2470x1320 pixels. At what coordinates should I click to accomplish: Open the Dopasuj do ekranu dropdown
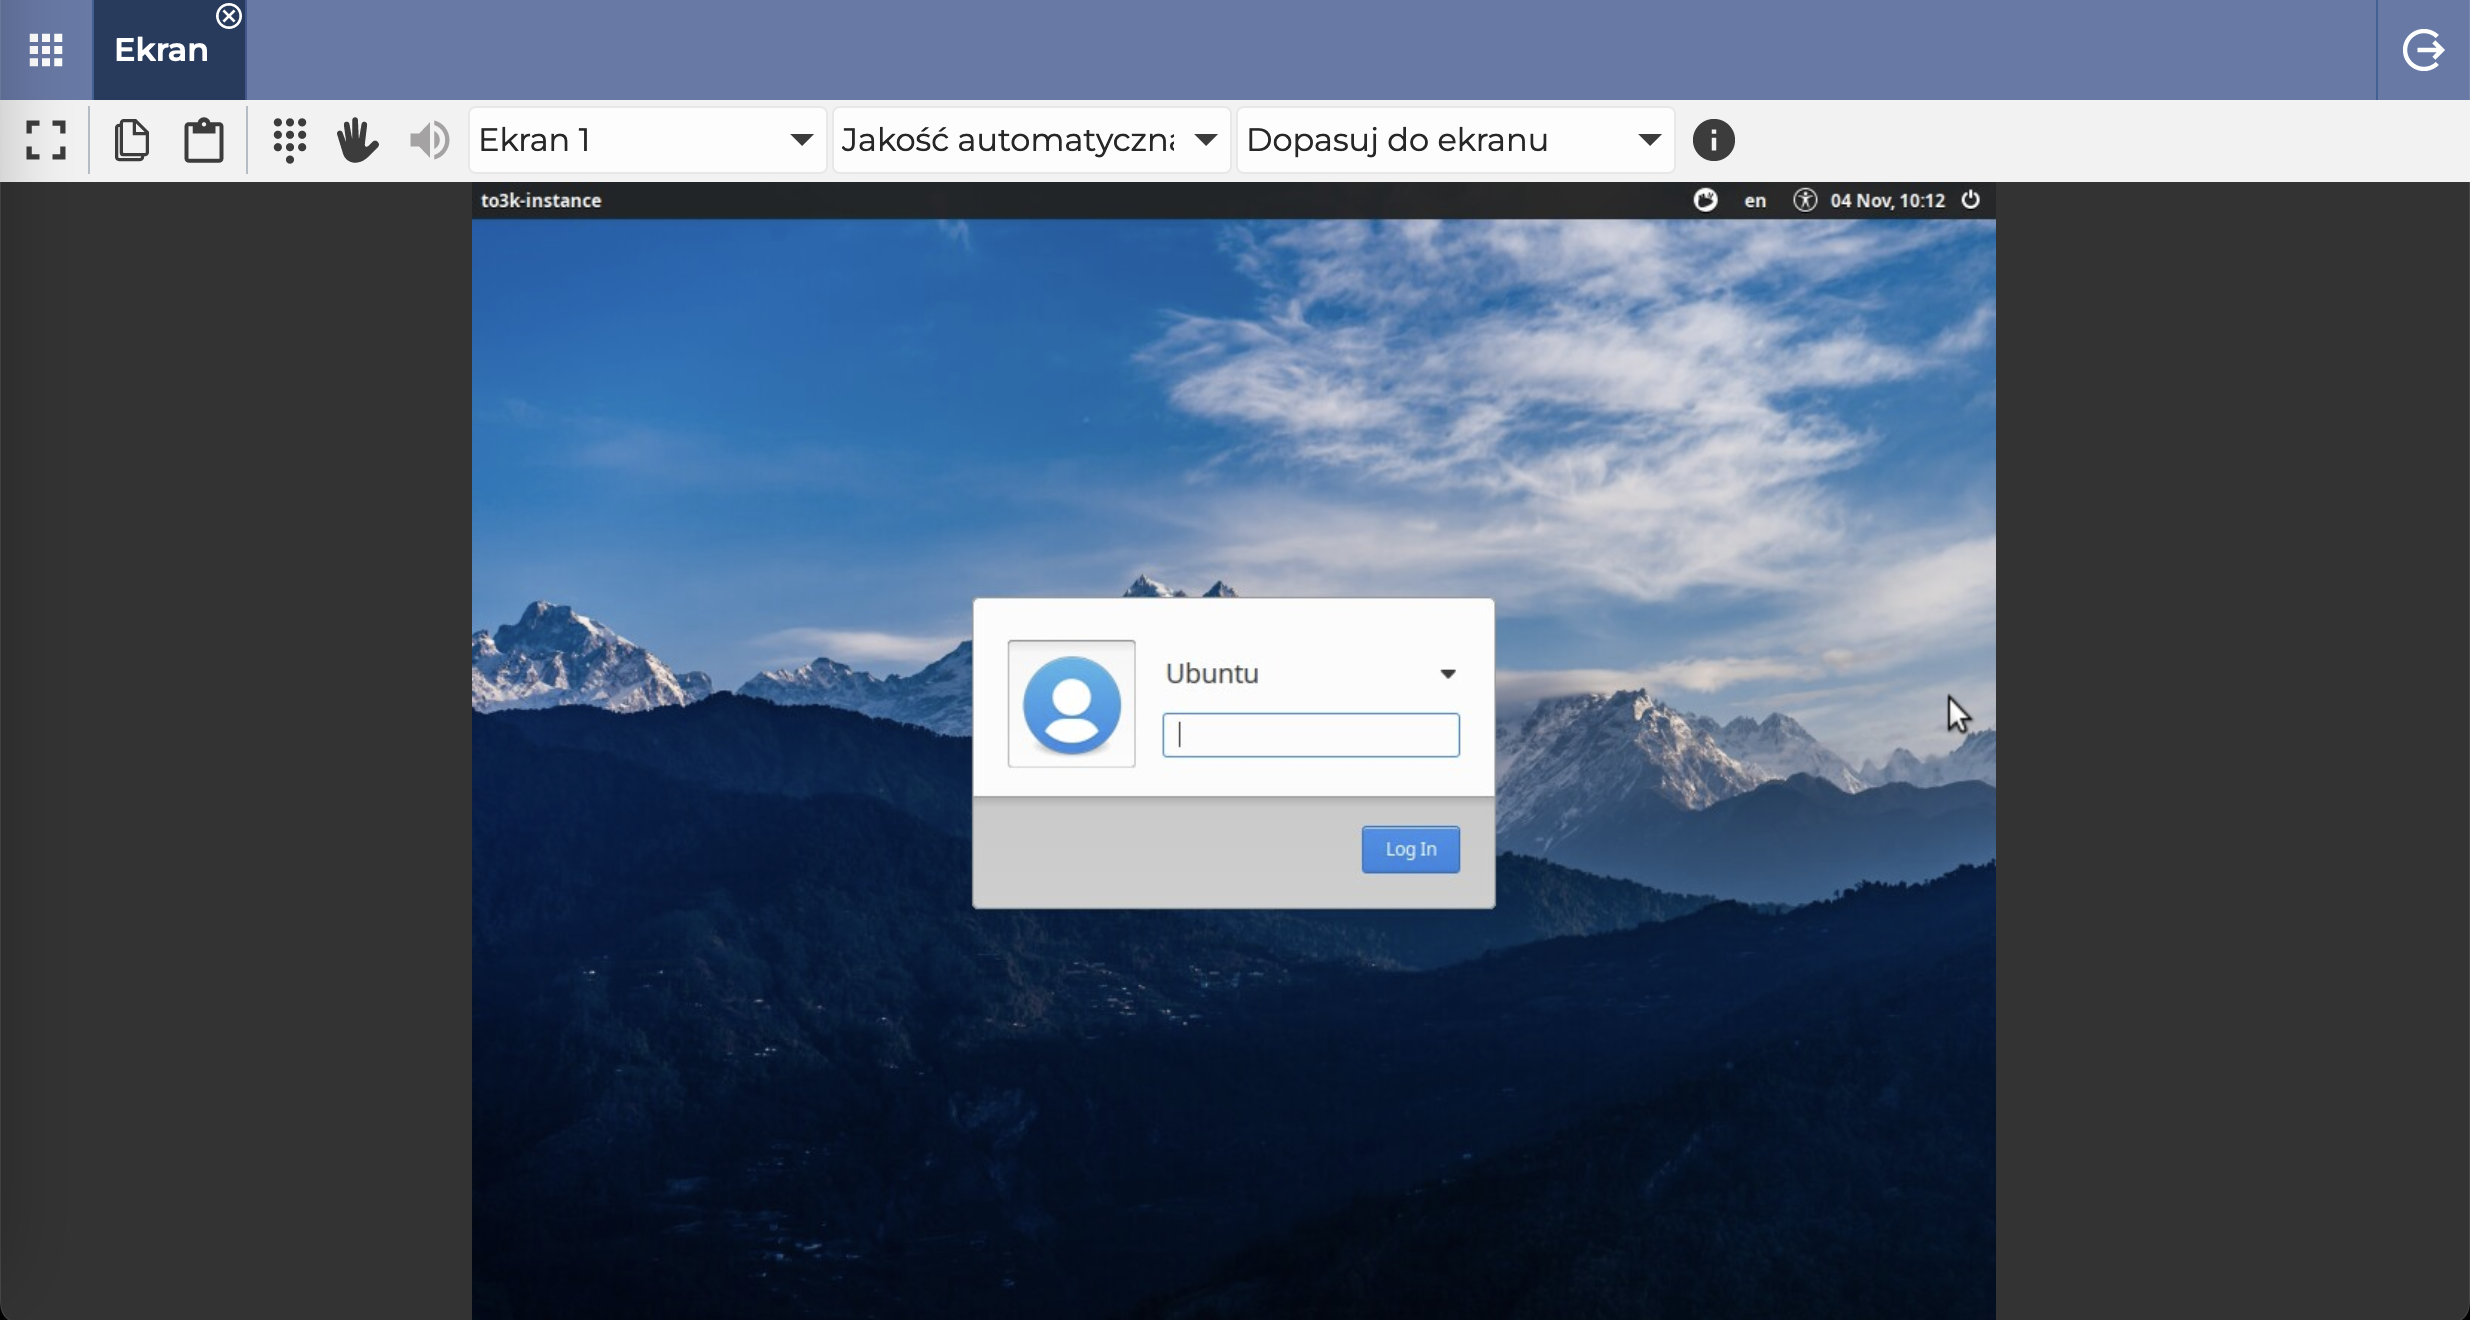[1455, 140]
